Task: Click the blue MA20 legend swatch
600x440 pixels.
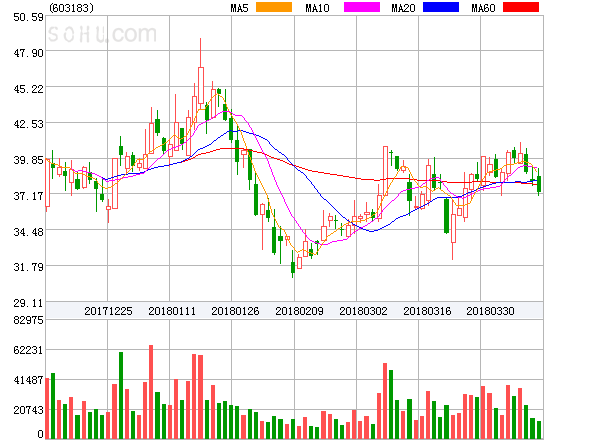Action: pos(441,7)
